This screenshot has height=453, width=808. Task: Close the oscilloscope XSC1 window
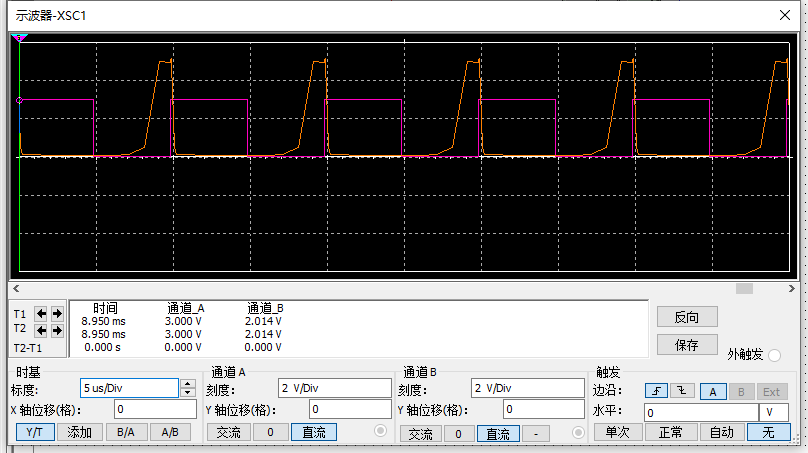(784, 15)
